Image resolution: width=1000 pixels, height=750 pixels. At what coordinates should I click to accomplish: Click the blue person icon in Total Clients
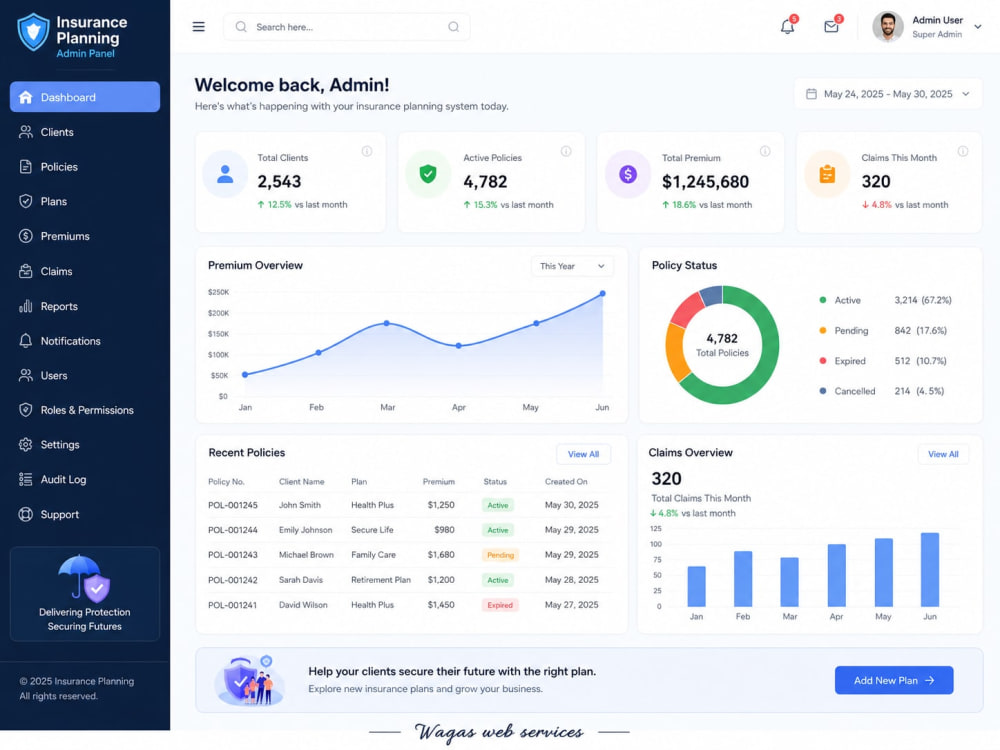225,174
